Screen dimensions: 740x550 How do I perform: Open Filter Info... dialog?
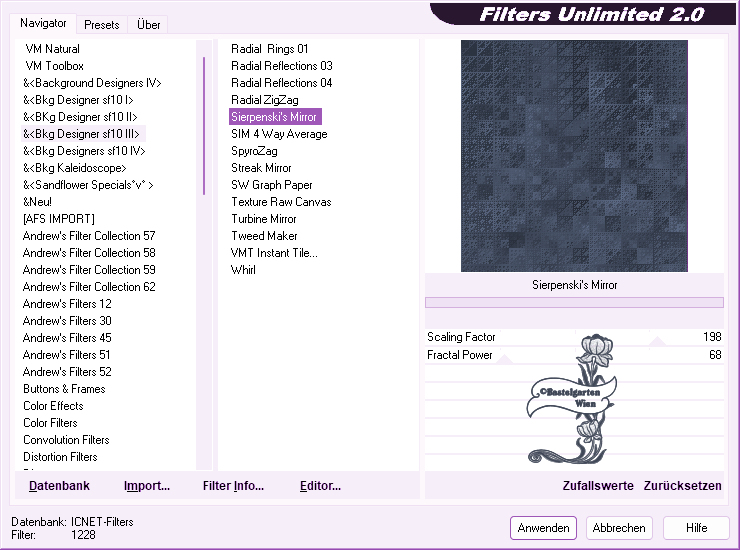[x=233, y=485]
